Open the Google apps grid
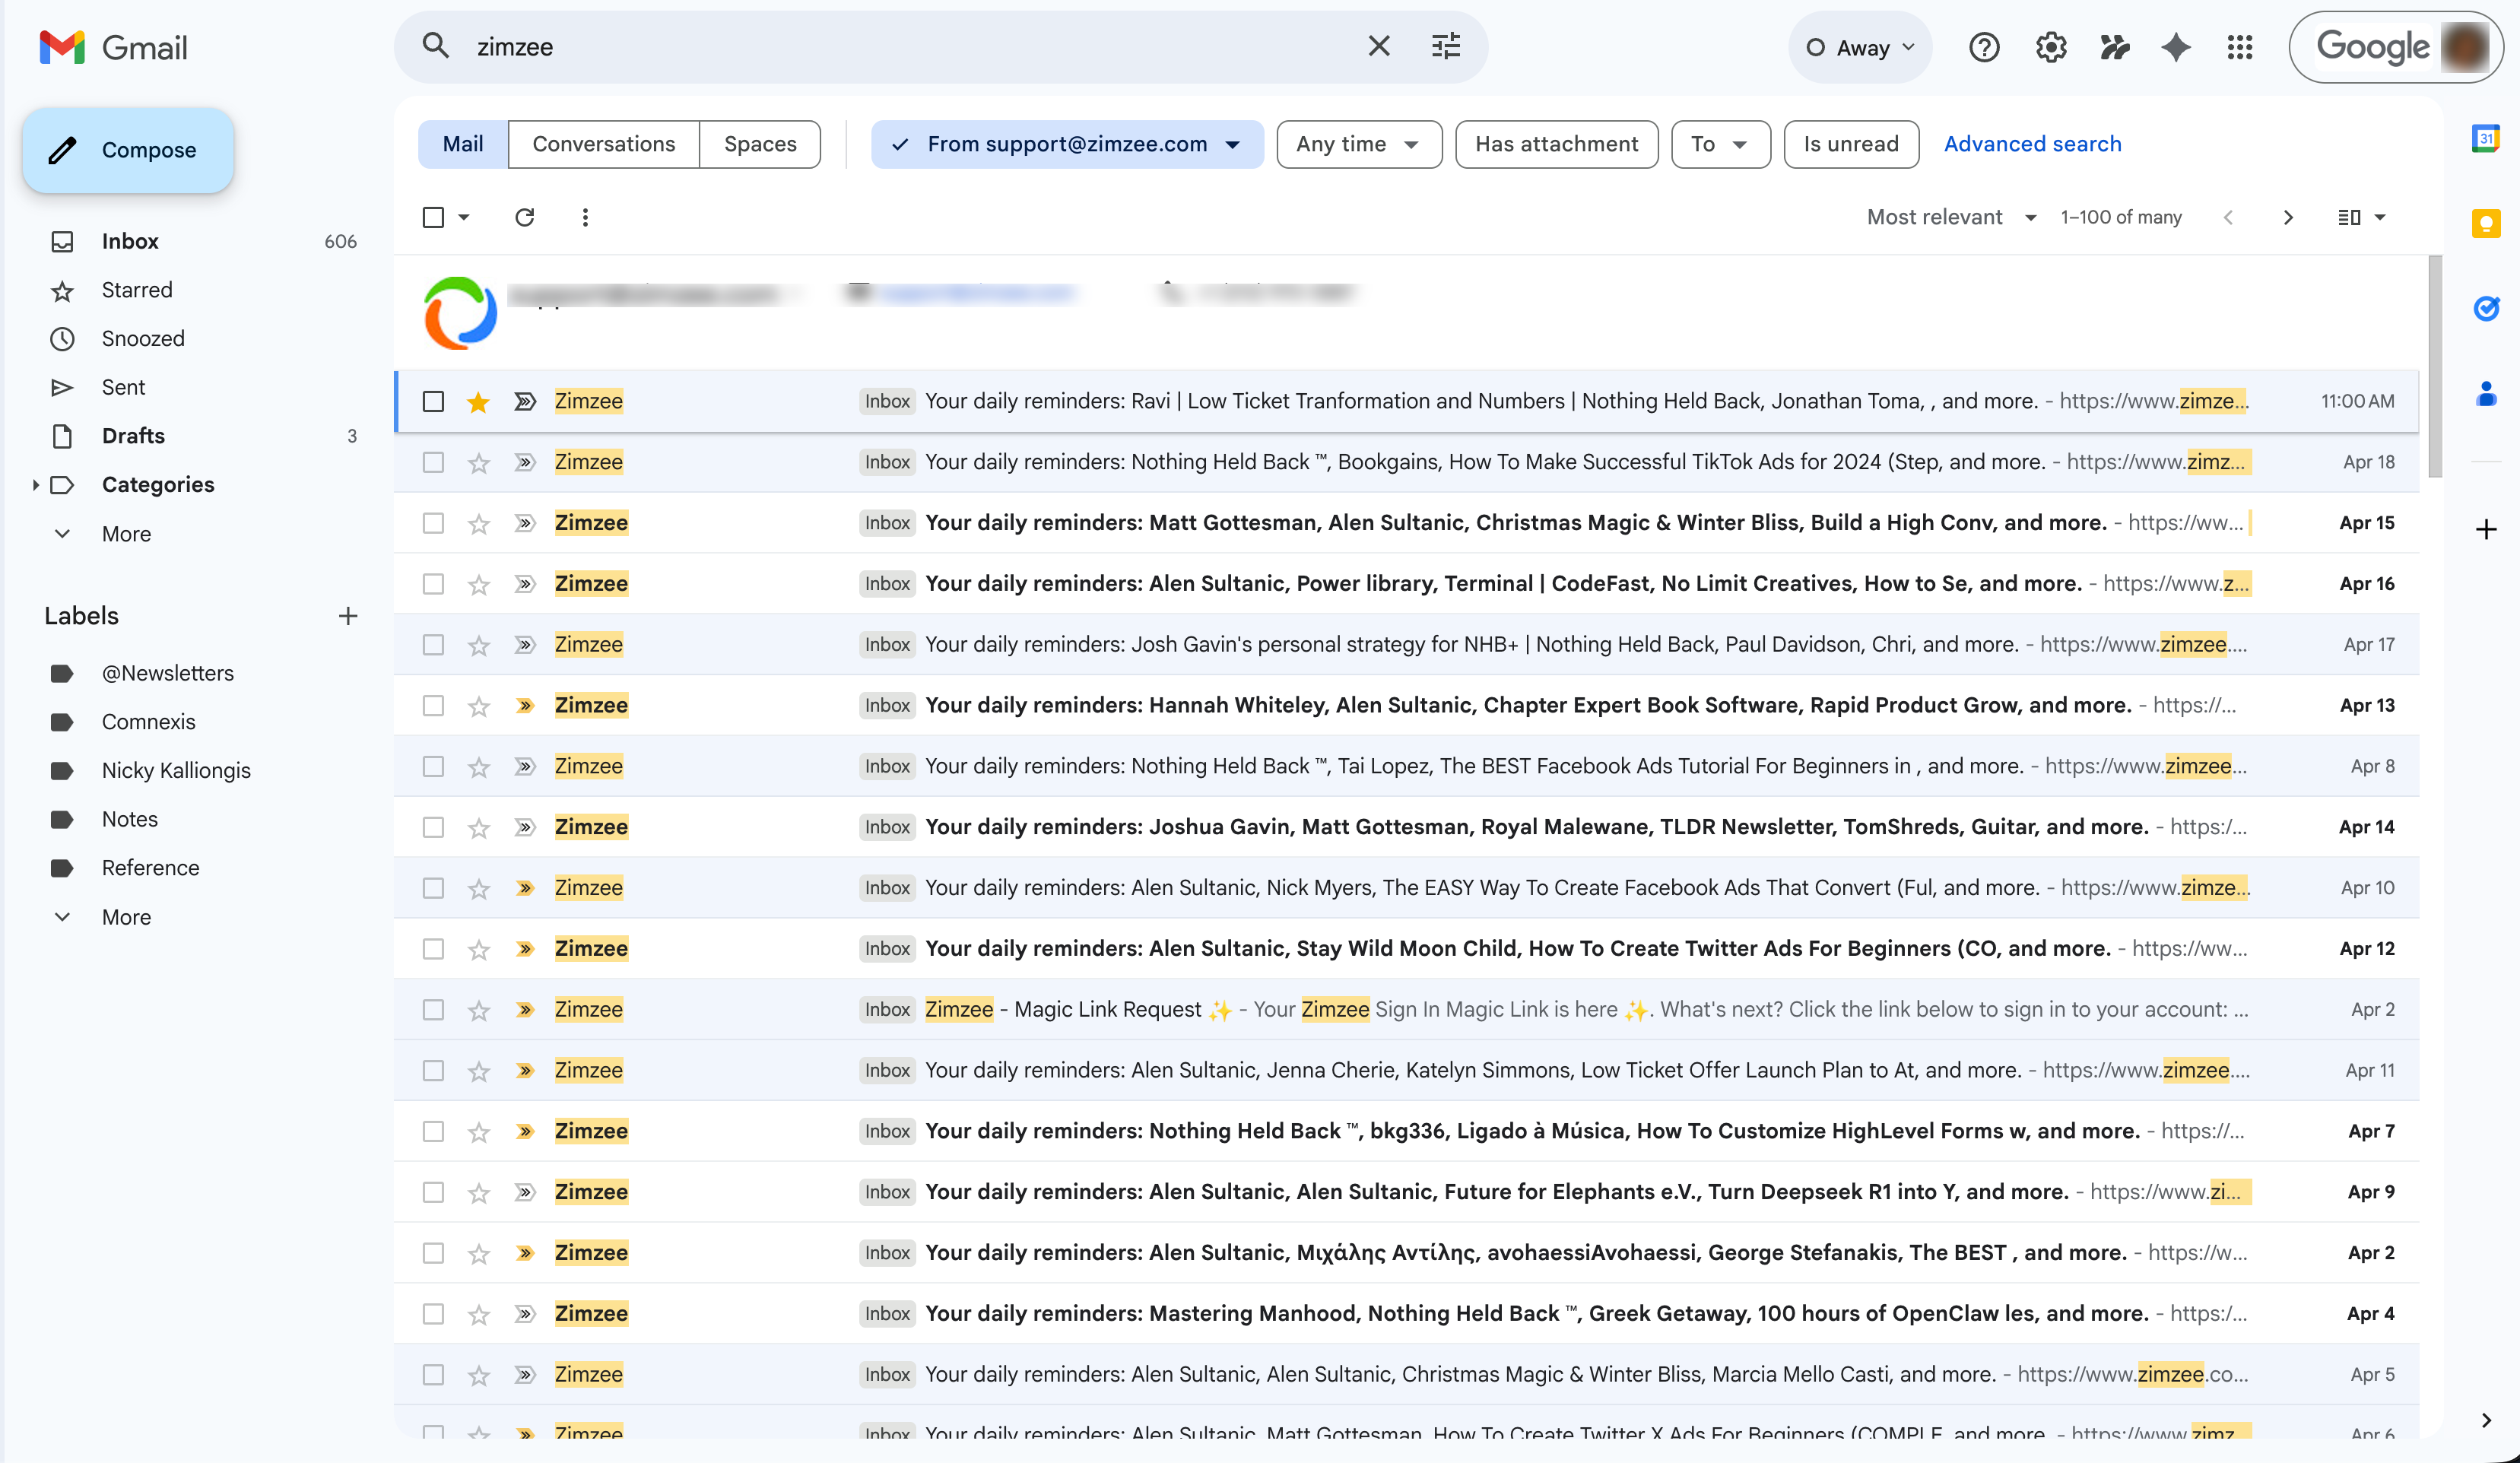2520x1463 pixels. tap(2240, 47)
